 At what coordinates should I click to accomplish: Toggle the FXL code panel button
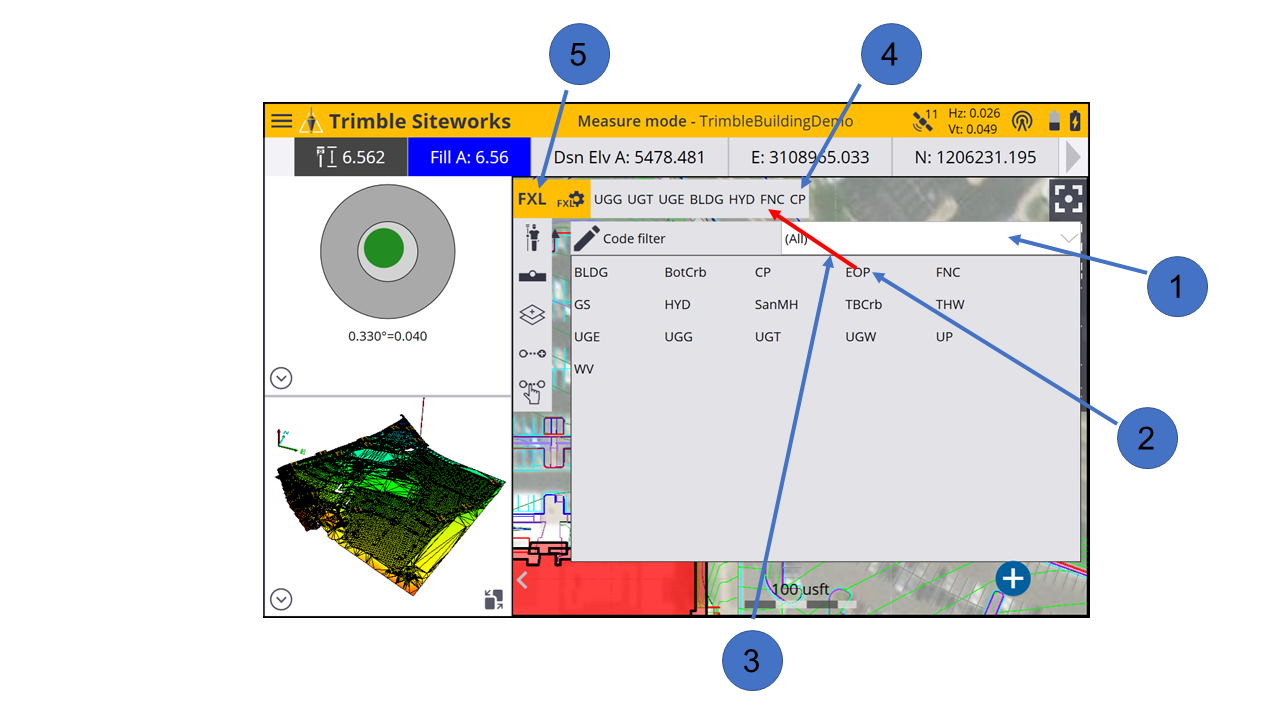pos(532,199)
